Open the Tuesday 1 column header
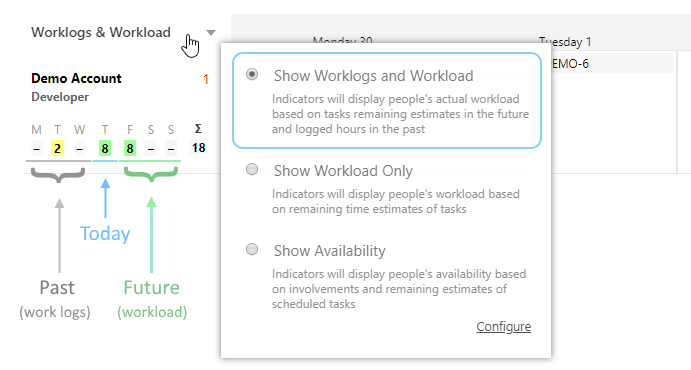This screenshot has width=691, height=370. point(565,42)
